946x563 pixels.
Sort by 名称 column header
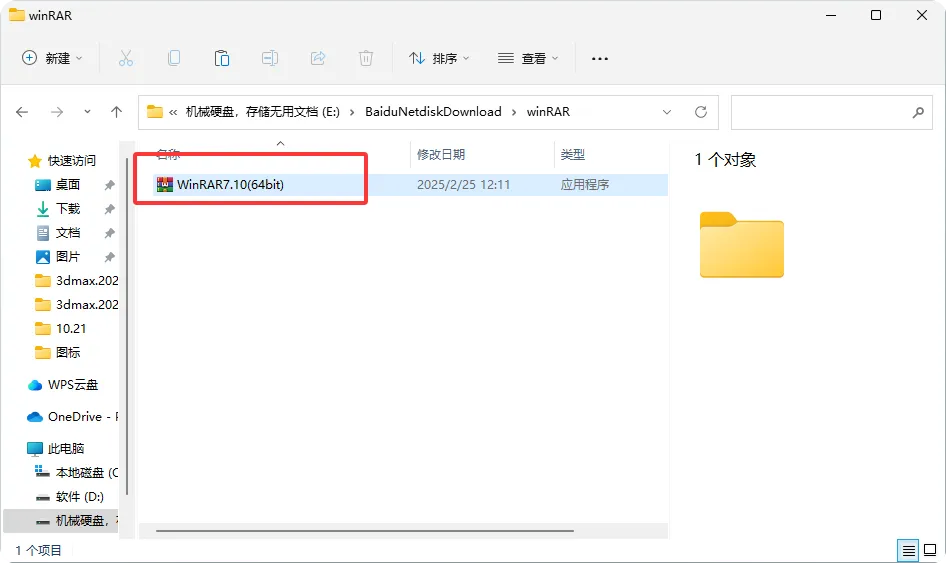(x=168, y=154)
